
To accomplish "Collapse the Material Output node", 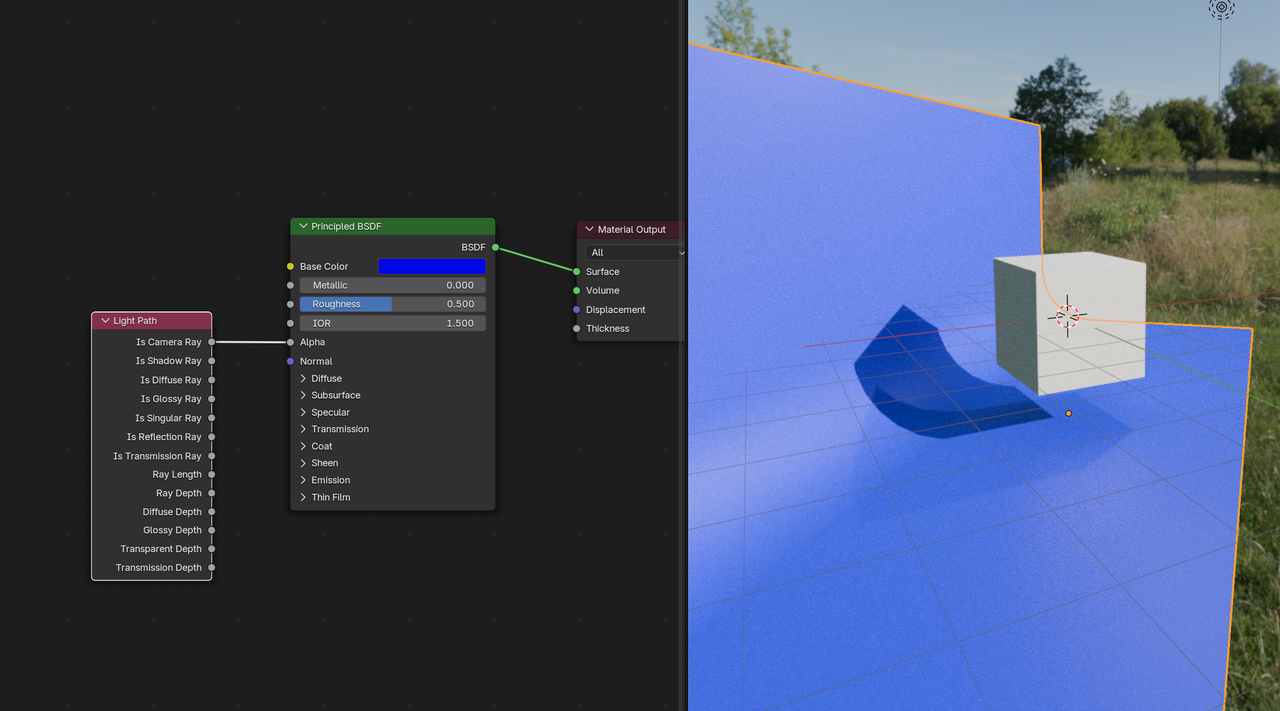I will 590,230.
